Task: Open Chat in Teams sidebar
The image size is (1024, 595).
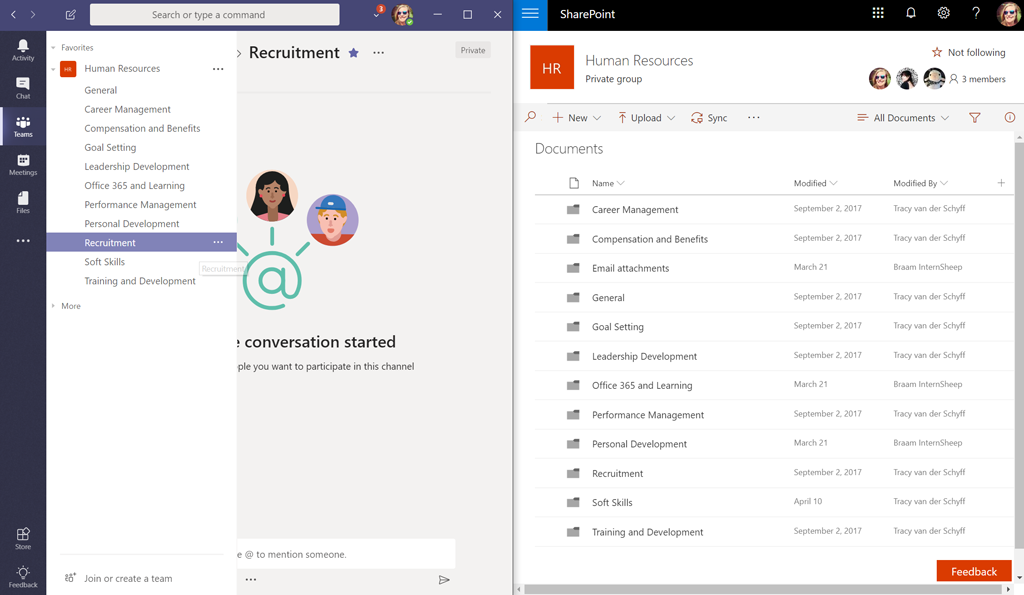Action: [x=23, y=88]
